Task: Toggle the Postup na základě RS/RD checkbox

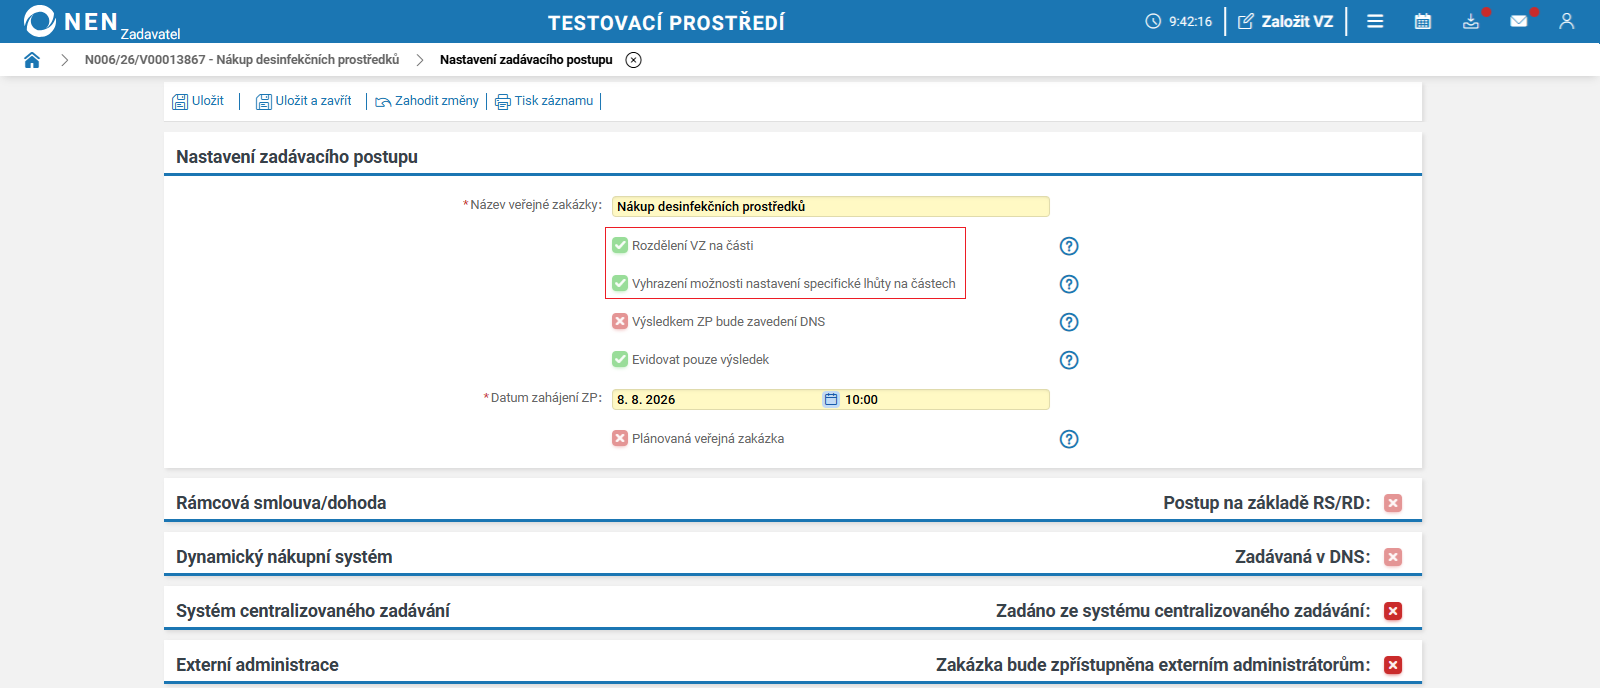Action: [x=1393, y=503]
